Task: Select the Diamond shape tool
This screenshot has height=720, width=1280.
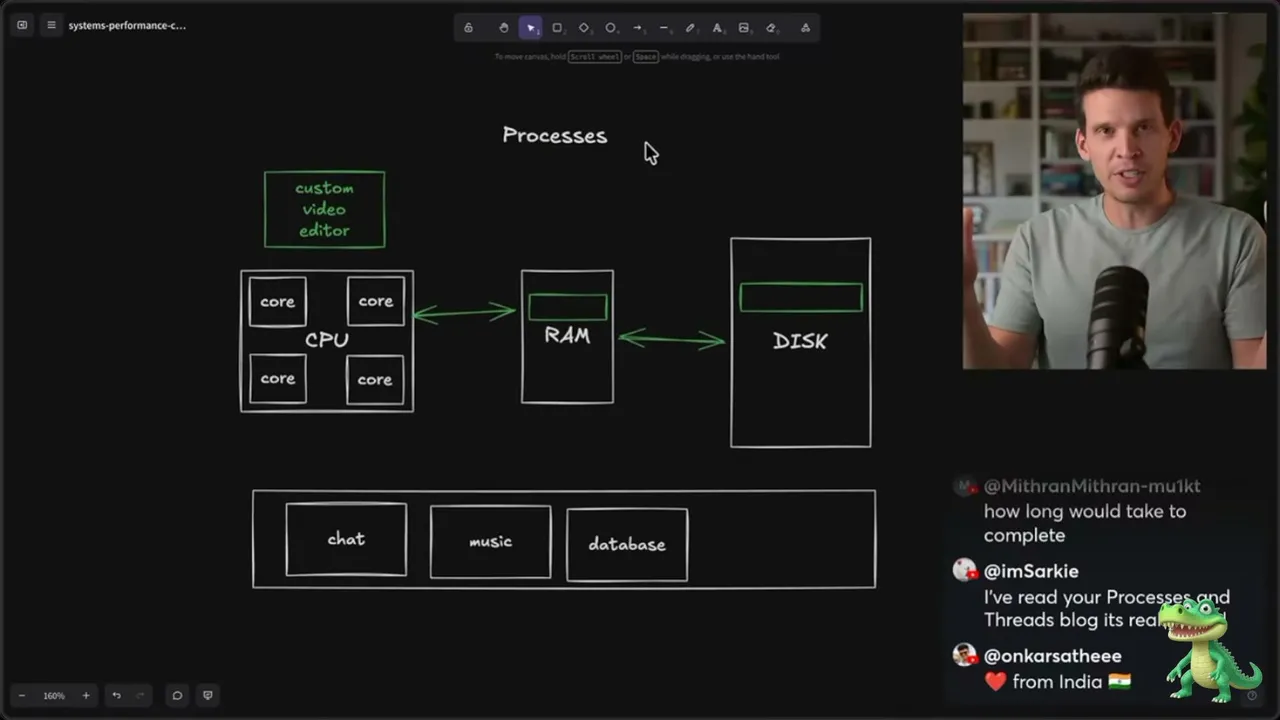Action: (584, 28)
